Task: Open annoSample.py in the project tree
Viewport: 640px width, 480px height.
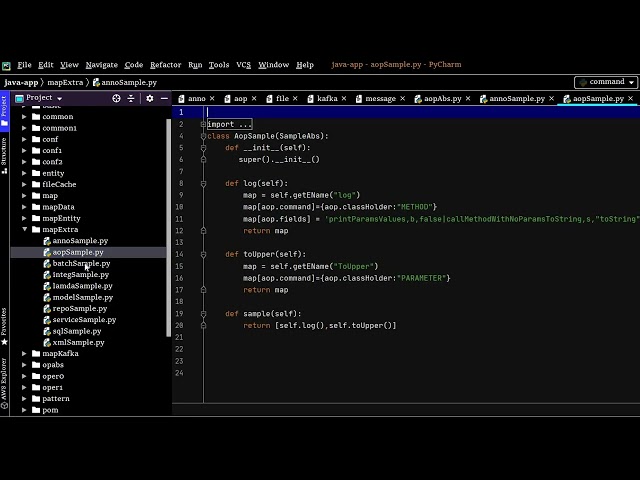Action: click(x=80, y=241)
